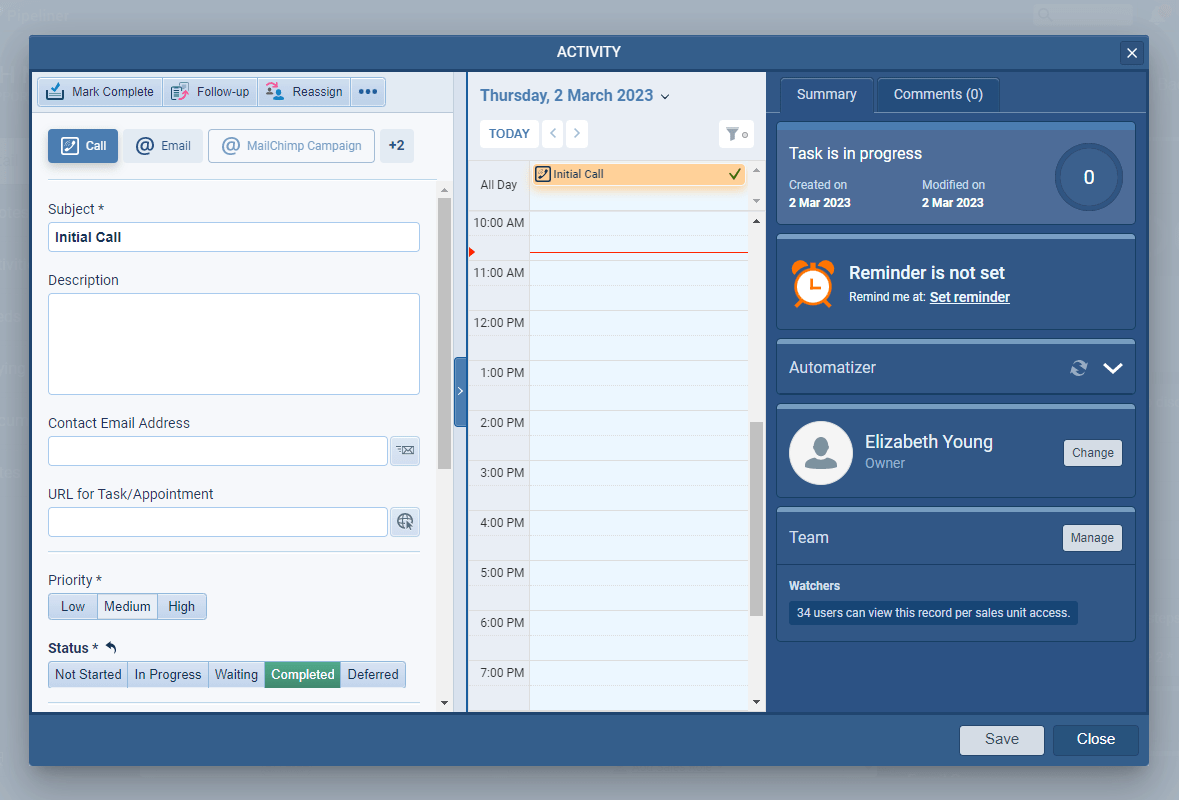Select the Deferred status option

[373, 675]
